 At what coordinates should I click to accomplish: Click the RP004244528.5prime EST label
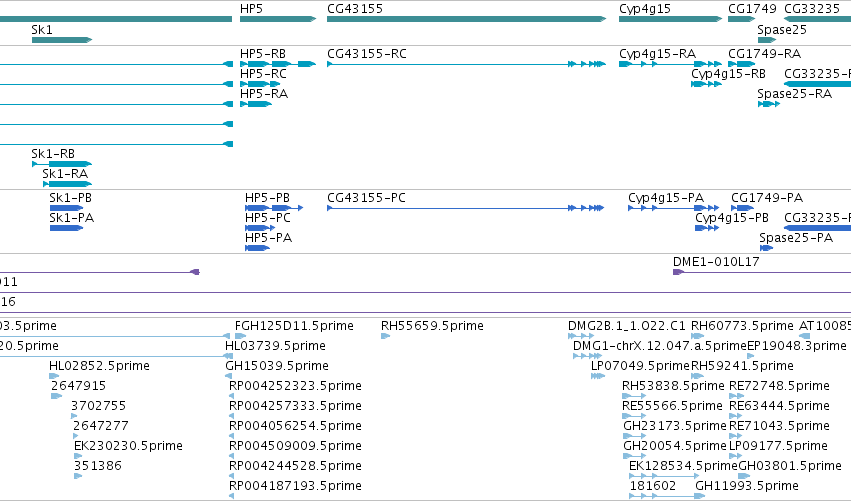[x=295, y=466]
